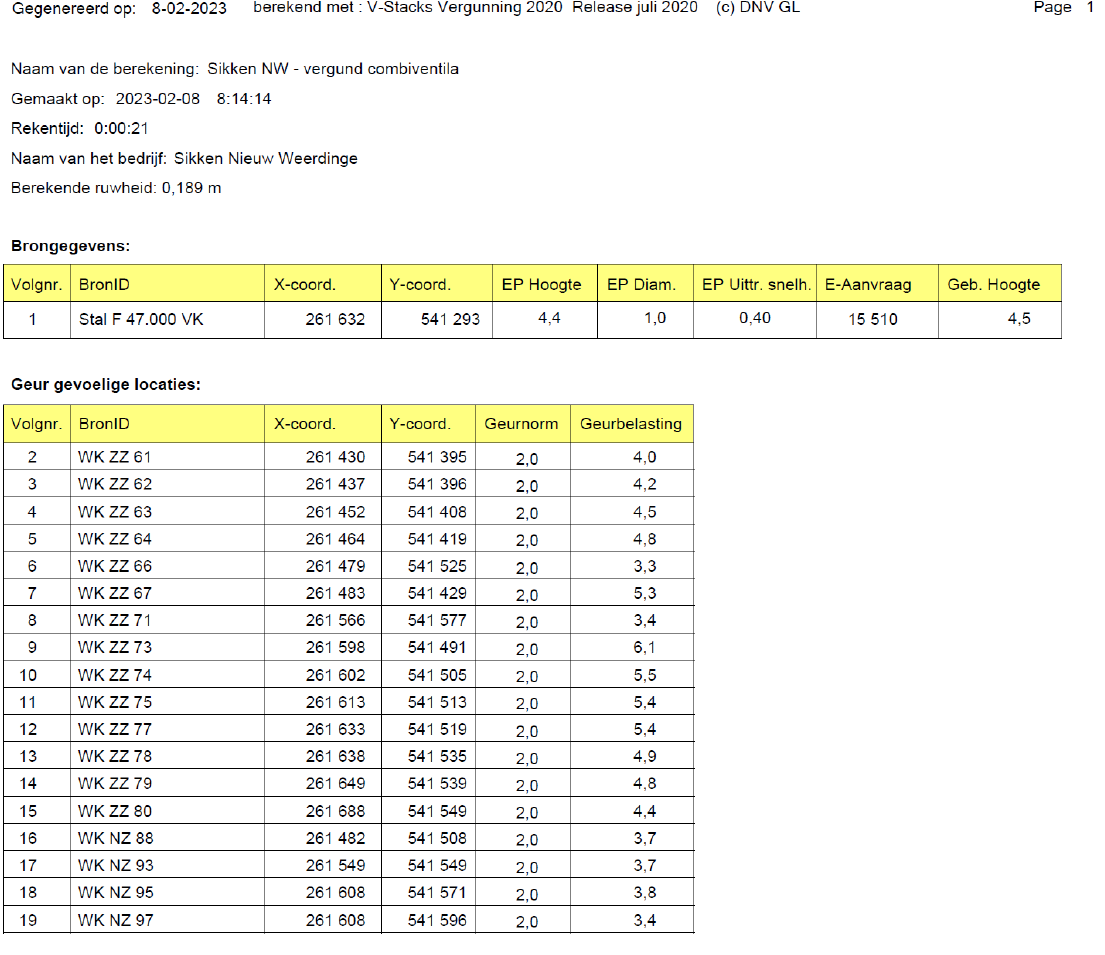Select source row 'Stal F 47.000 VK'
The image size is (1105, 955).
tap(141, 319)
